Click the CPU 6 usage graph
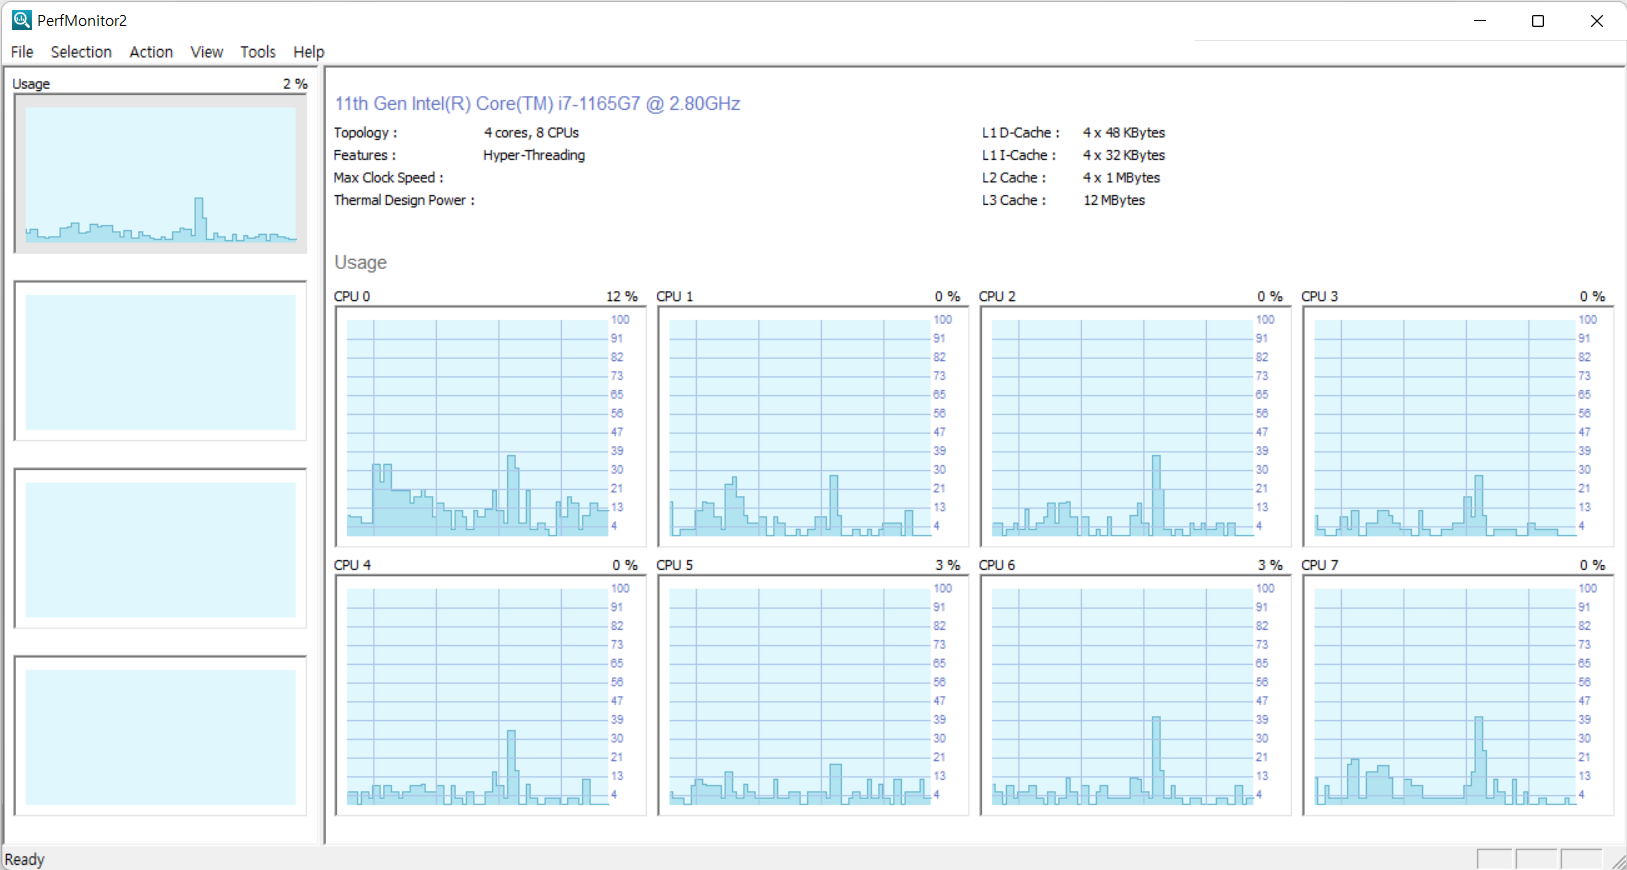The width and height of the screenshot is (1627, 870). coord(1135,695)
